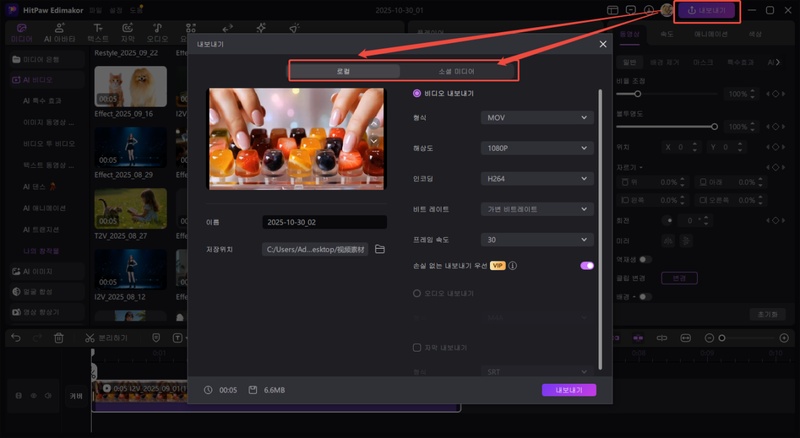Click the layout panel icon in title bar

click(x=613, y=10)
